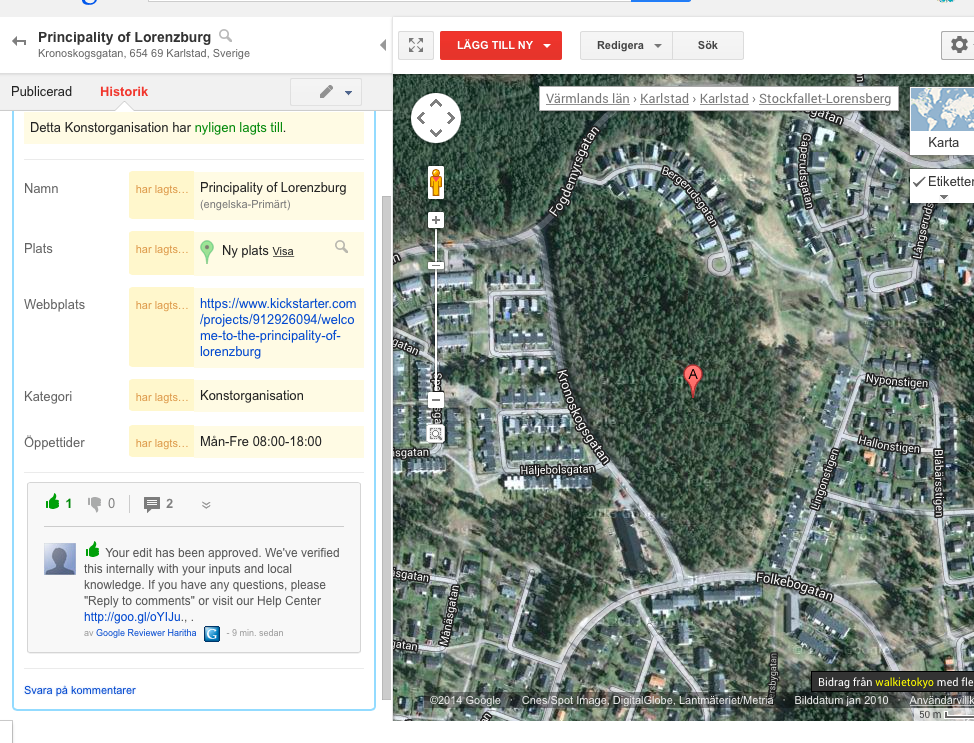The height and width of the screenshot is (743, 974).
Task: Click the har lagts label in the Namn row
Action: tap(162, 189)
